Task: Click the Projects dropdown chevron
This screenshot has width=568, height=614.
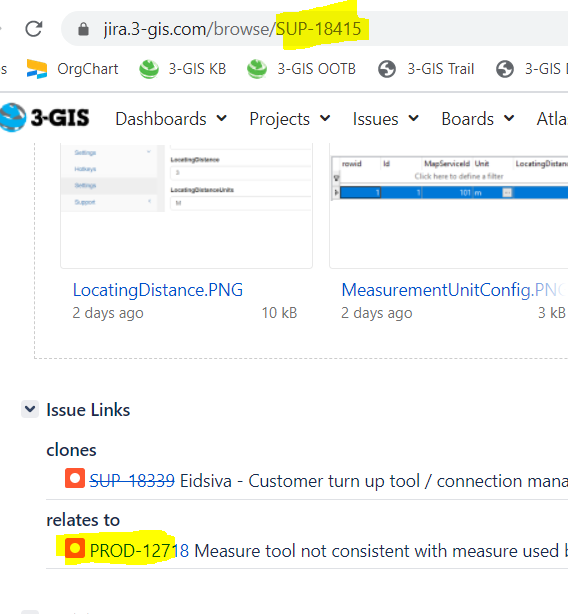Action: pos(325,118)
